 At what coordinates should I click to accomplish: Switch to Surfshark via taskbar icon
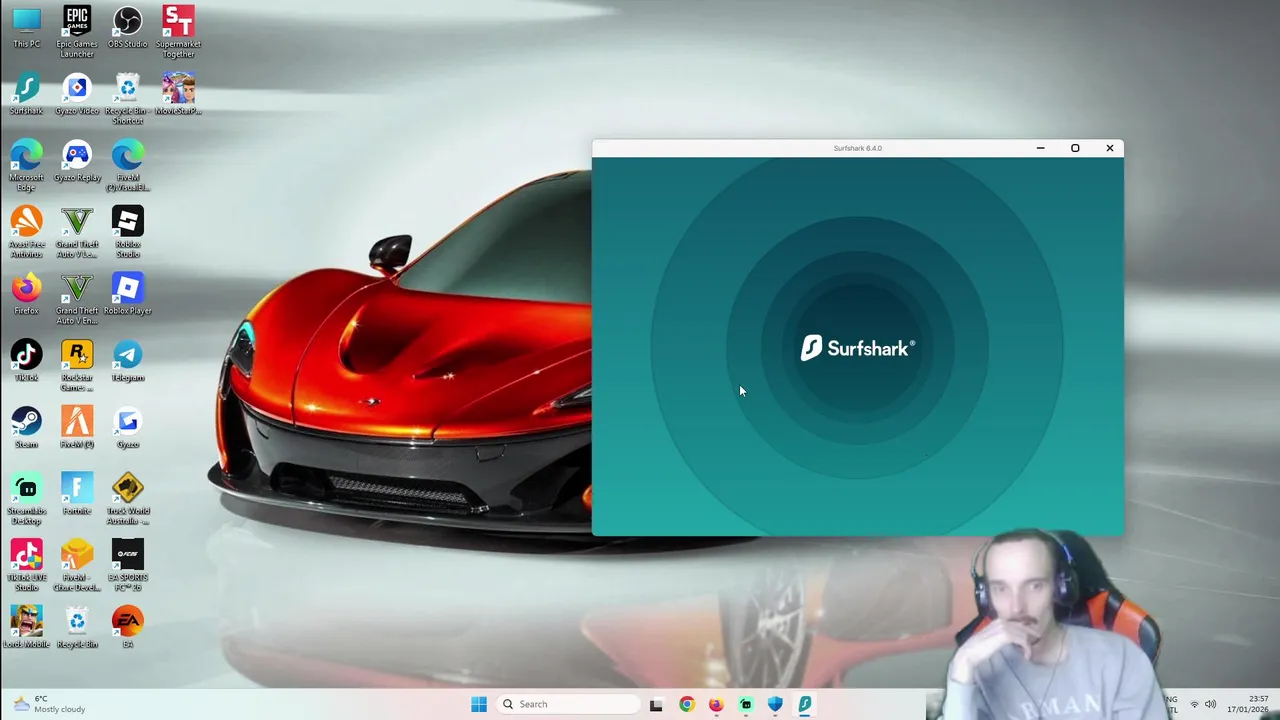tap(805, 704)
